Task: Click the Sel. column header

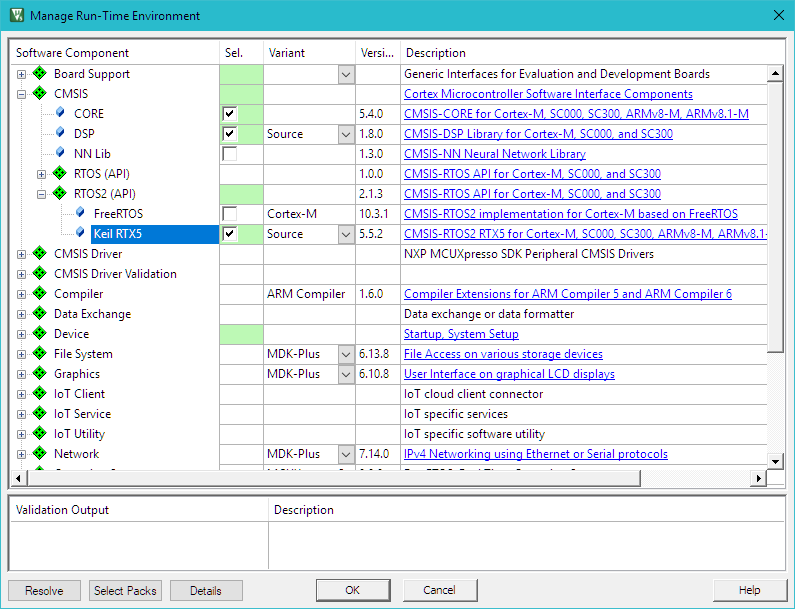Action: [x=241, y=53]
